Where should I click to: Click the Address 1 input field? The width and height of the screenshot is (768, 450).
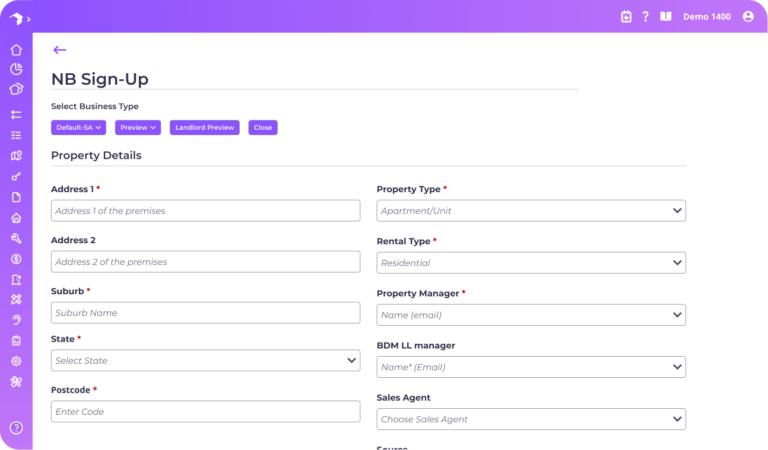[x=205, y=211]
